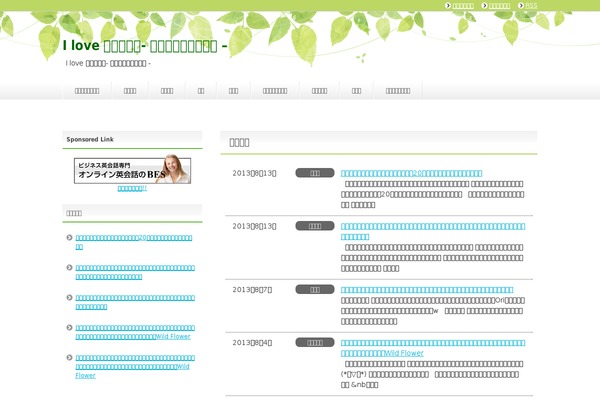Click category badge beside post title containing "20"
The image size is (600, 400).
[315, 173]
